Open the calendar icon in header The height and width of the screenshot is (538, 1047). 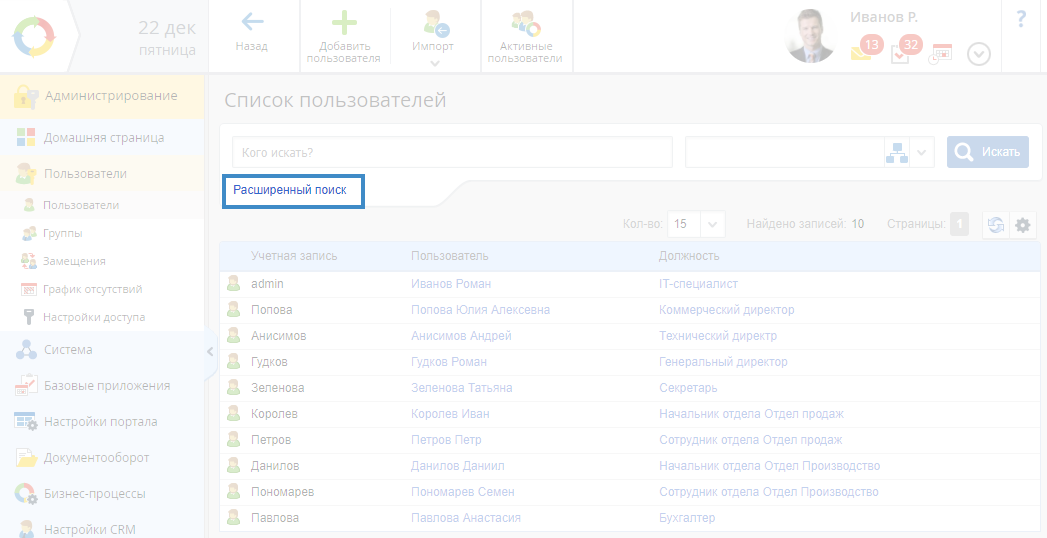click(941, 54)
